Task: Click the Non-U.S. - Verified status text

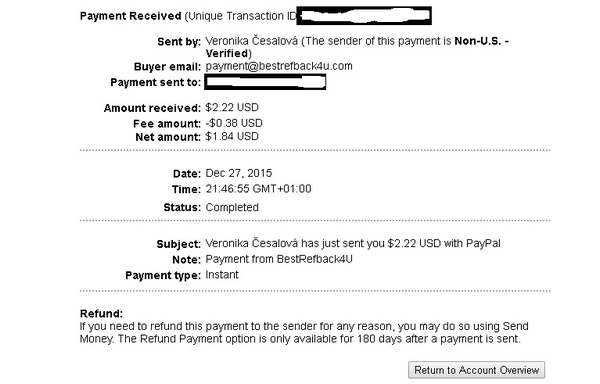Action: (x=357, y=47)
